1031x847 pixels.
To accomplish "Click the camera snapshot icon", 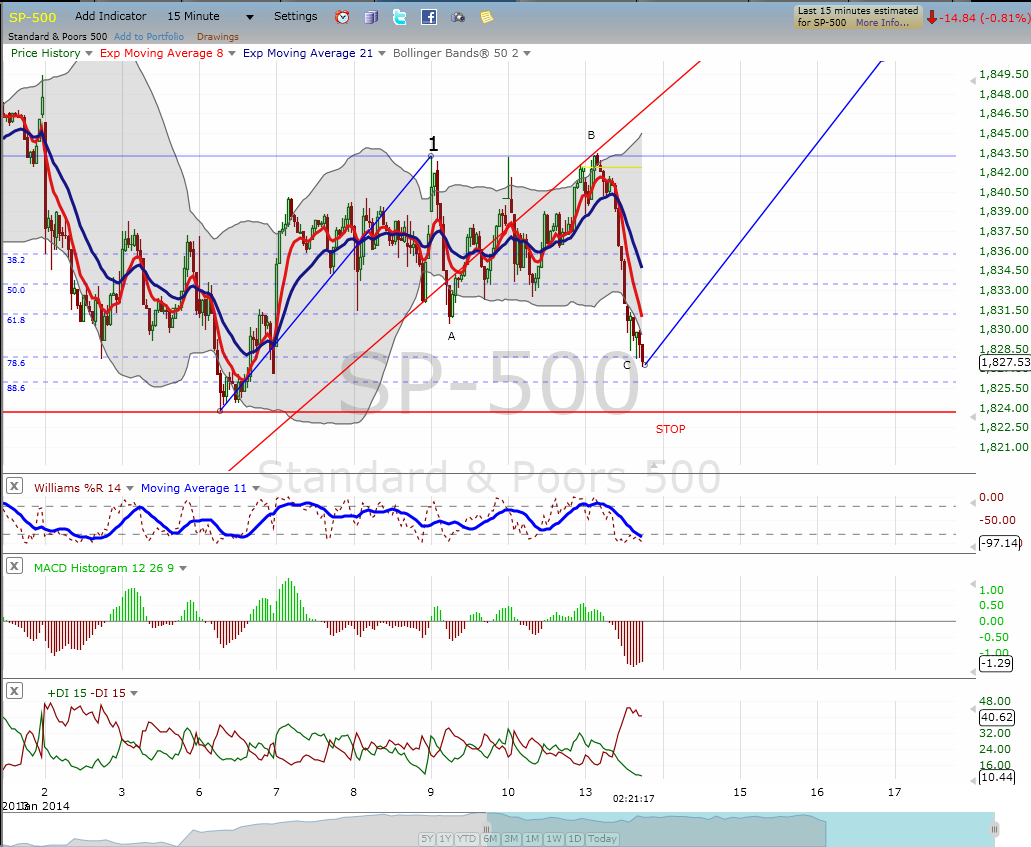I will pos(458,18).
